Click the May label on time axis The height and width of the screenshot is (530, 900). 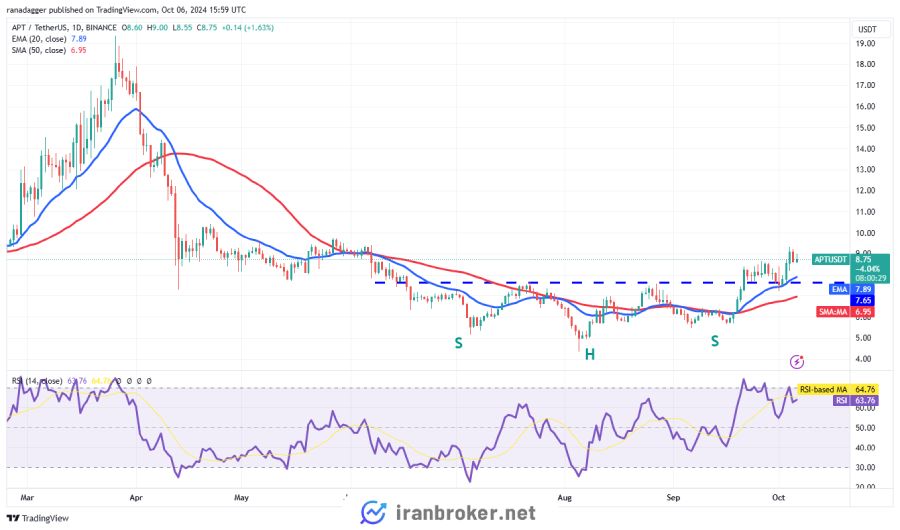point(241,497)
